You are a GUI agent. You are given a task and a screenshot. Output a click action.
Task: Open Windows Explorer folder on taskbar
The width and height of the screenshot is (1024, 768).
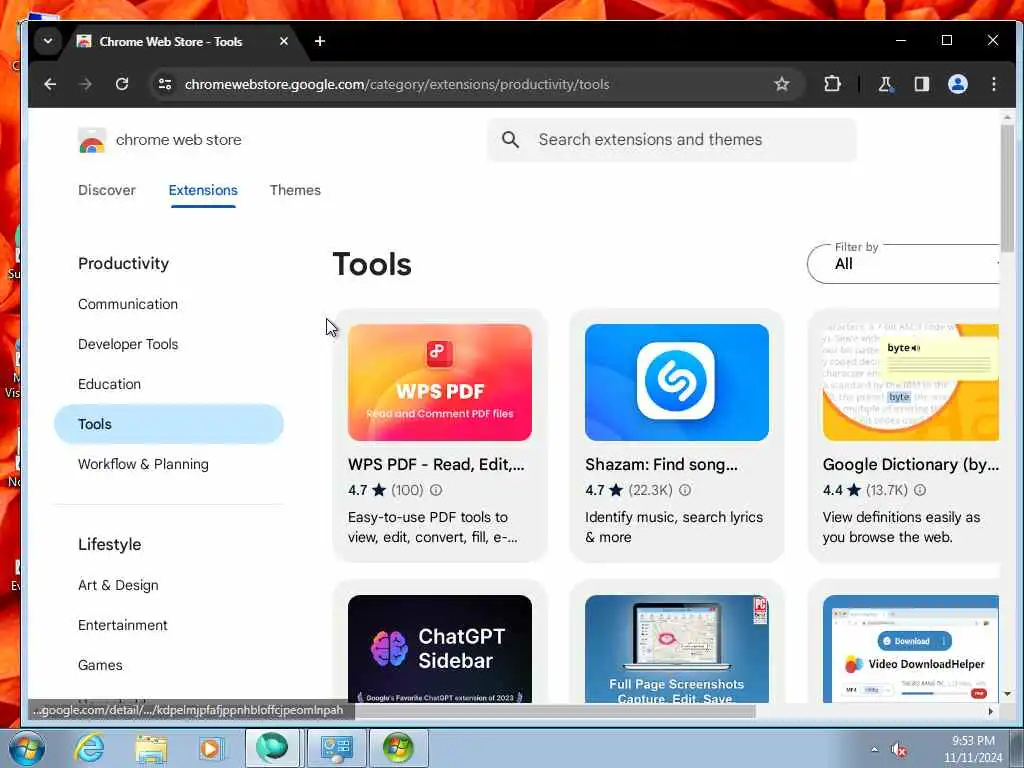(152, 748)
